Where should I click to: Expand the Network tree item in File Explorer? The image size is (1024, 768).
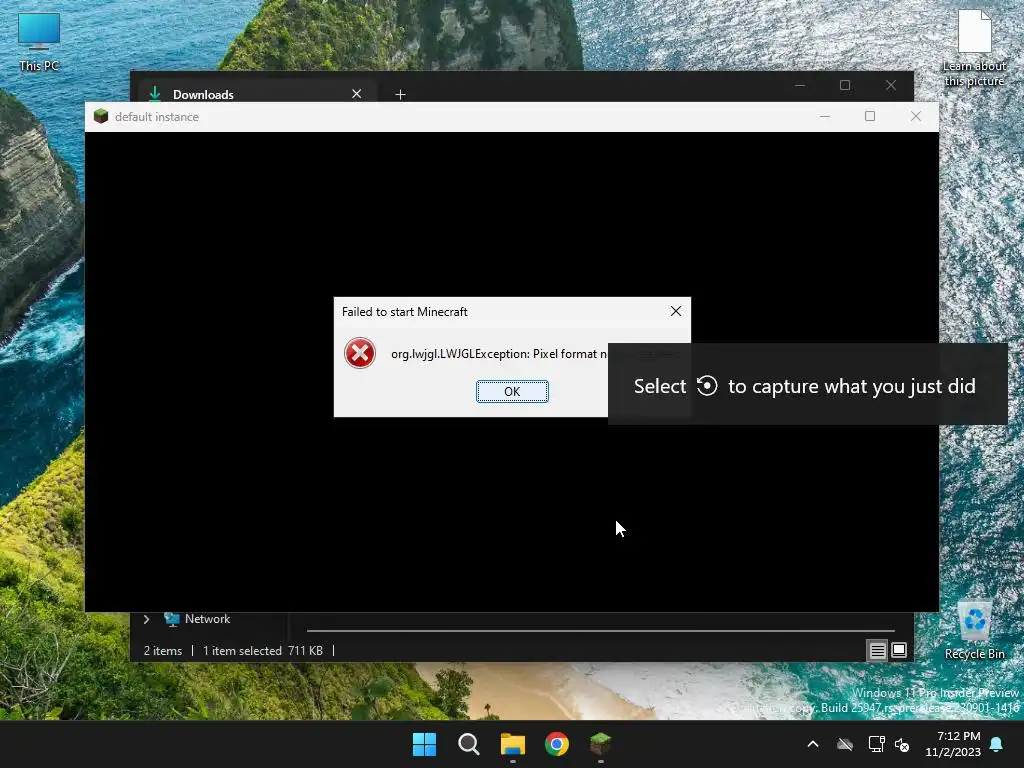(x=146, y=619)
